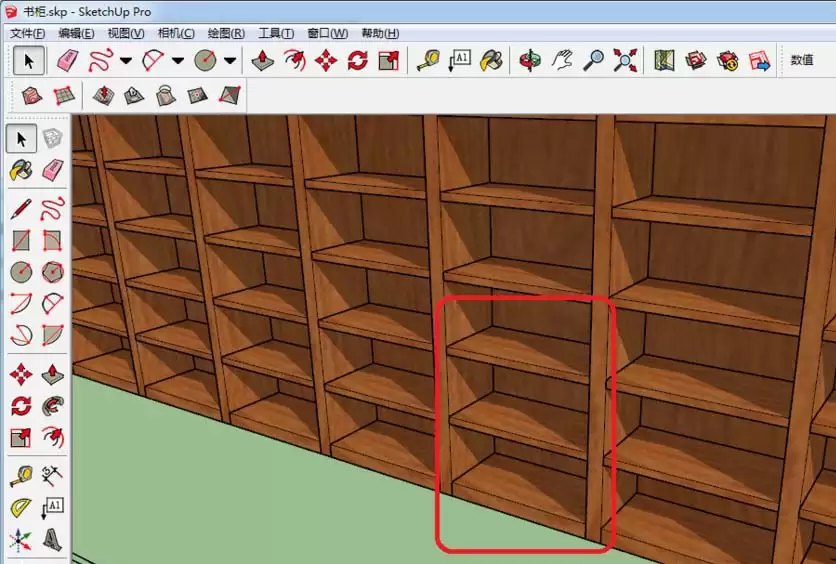Expand the arc tools dropdown arrow
The height and width of the screenshot is (564, 836).
tap(178, 61)
